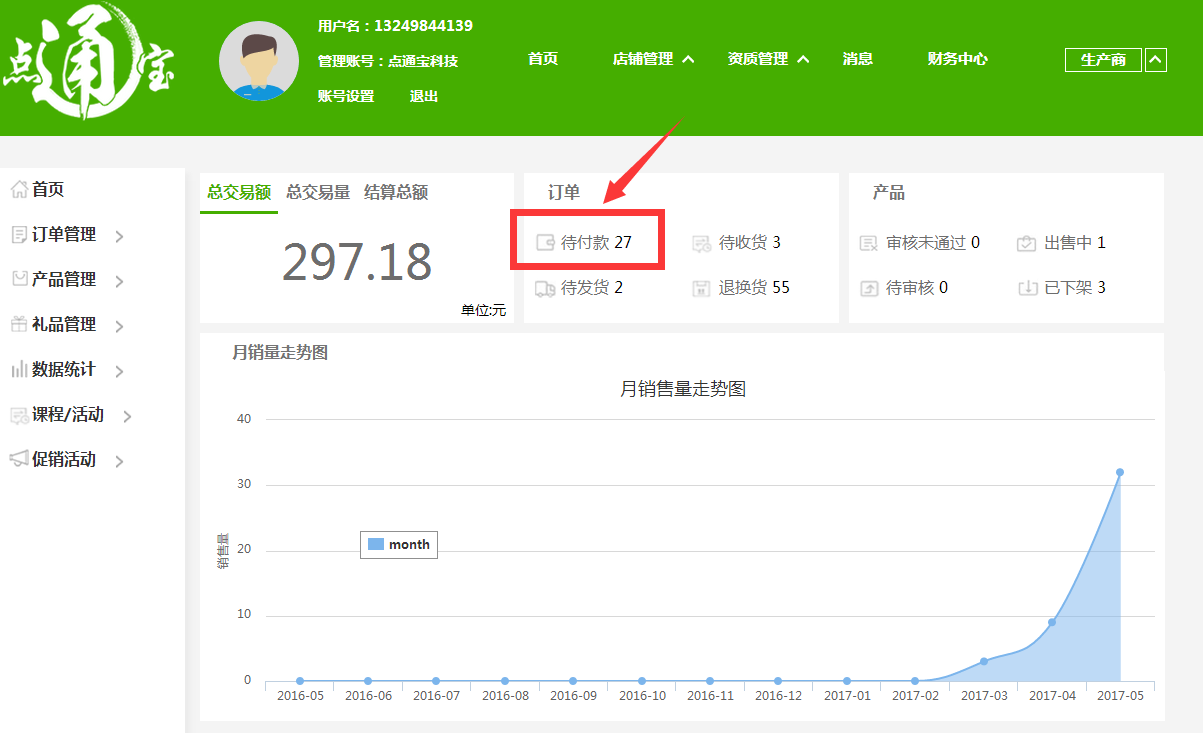Toggle the month legend series in chart
The width and height of the screenshot is (1203, 733).
click(399, 544)
